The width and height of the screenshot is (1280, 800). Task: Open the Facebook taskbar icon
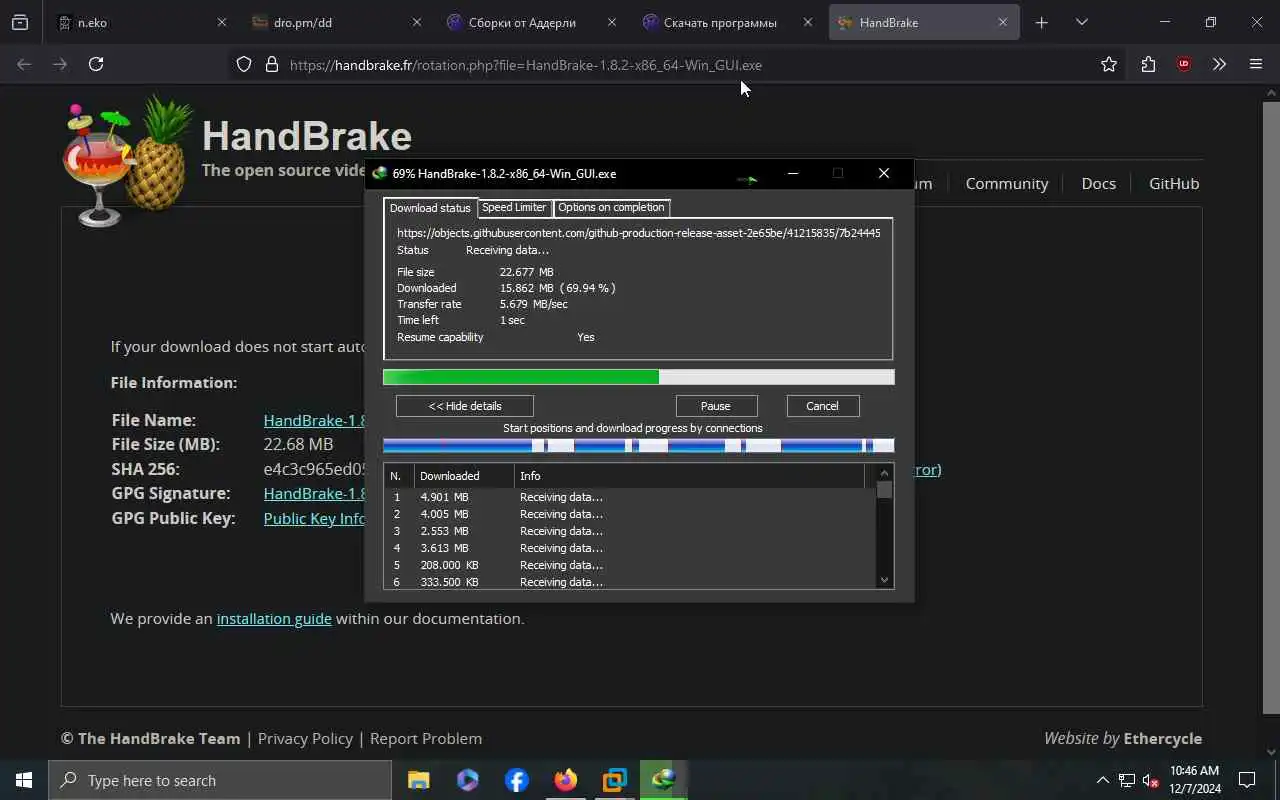click(x=517, y=780)
